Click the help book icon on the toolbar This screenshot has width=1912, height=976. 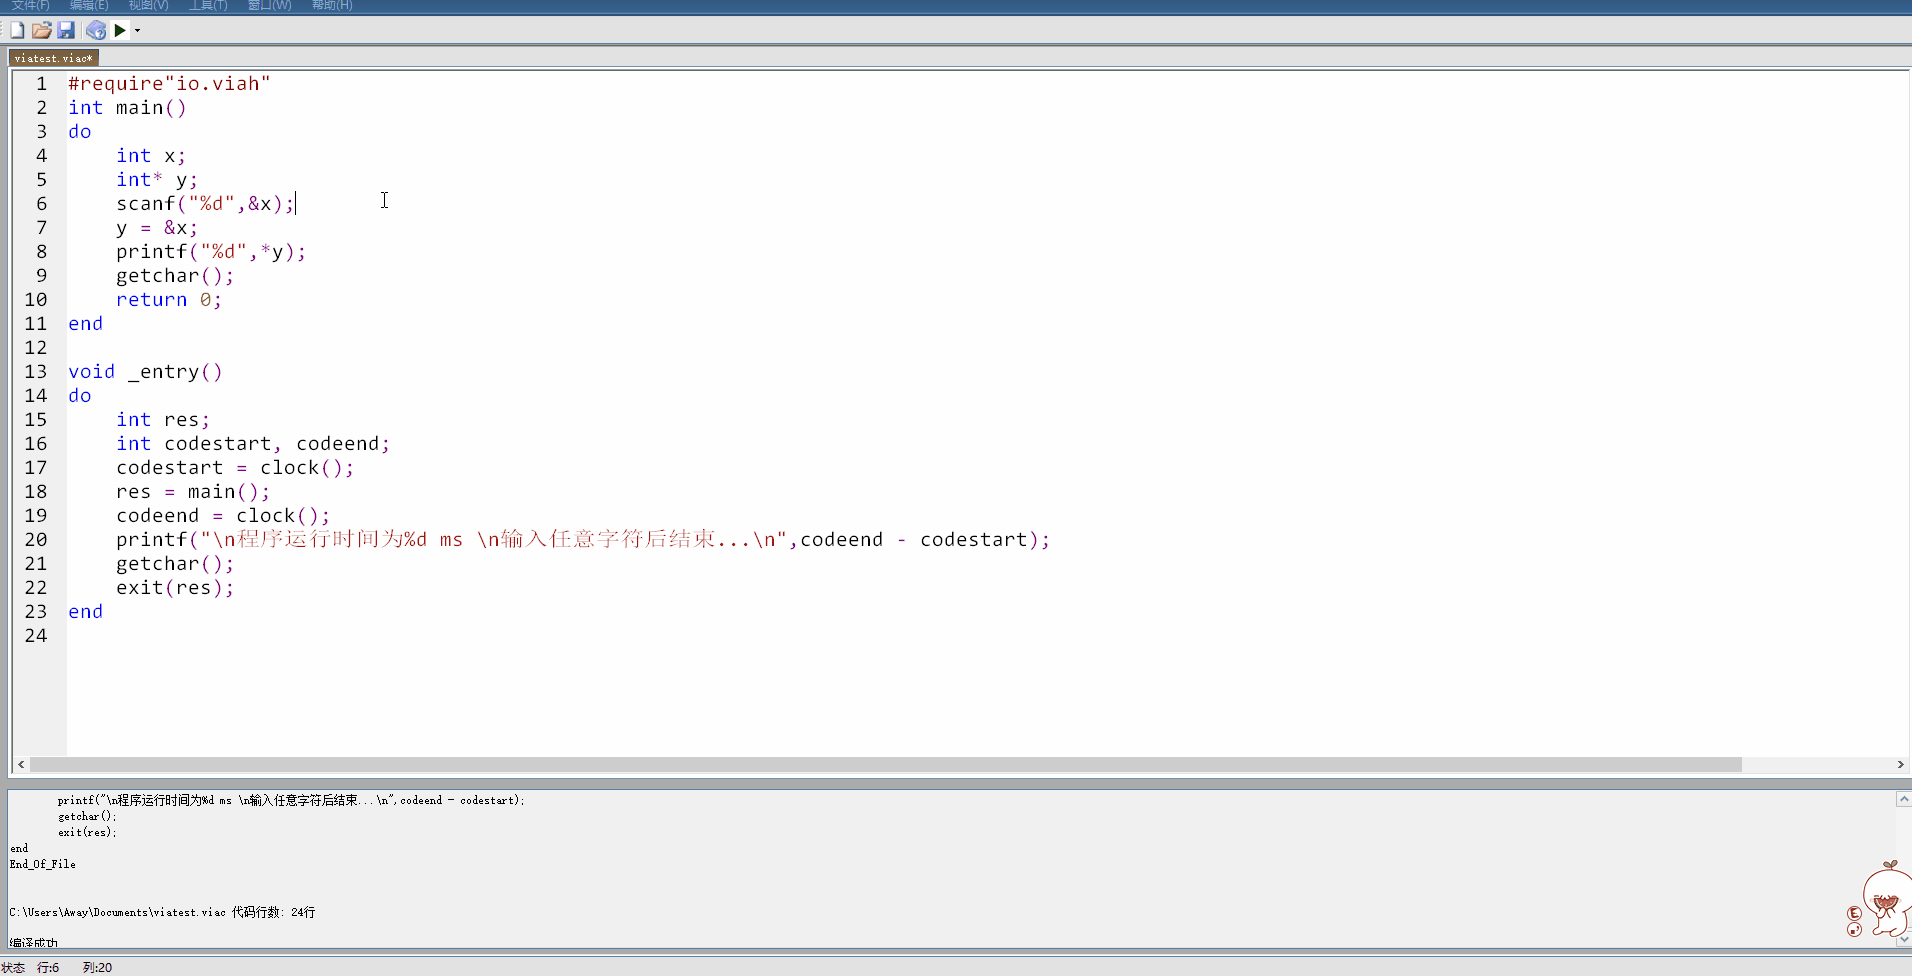[x=95, y=30]
